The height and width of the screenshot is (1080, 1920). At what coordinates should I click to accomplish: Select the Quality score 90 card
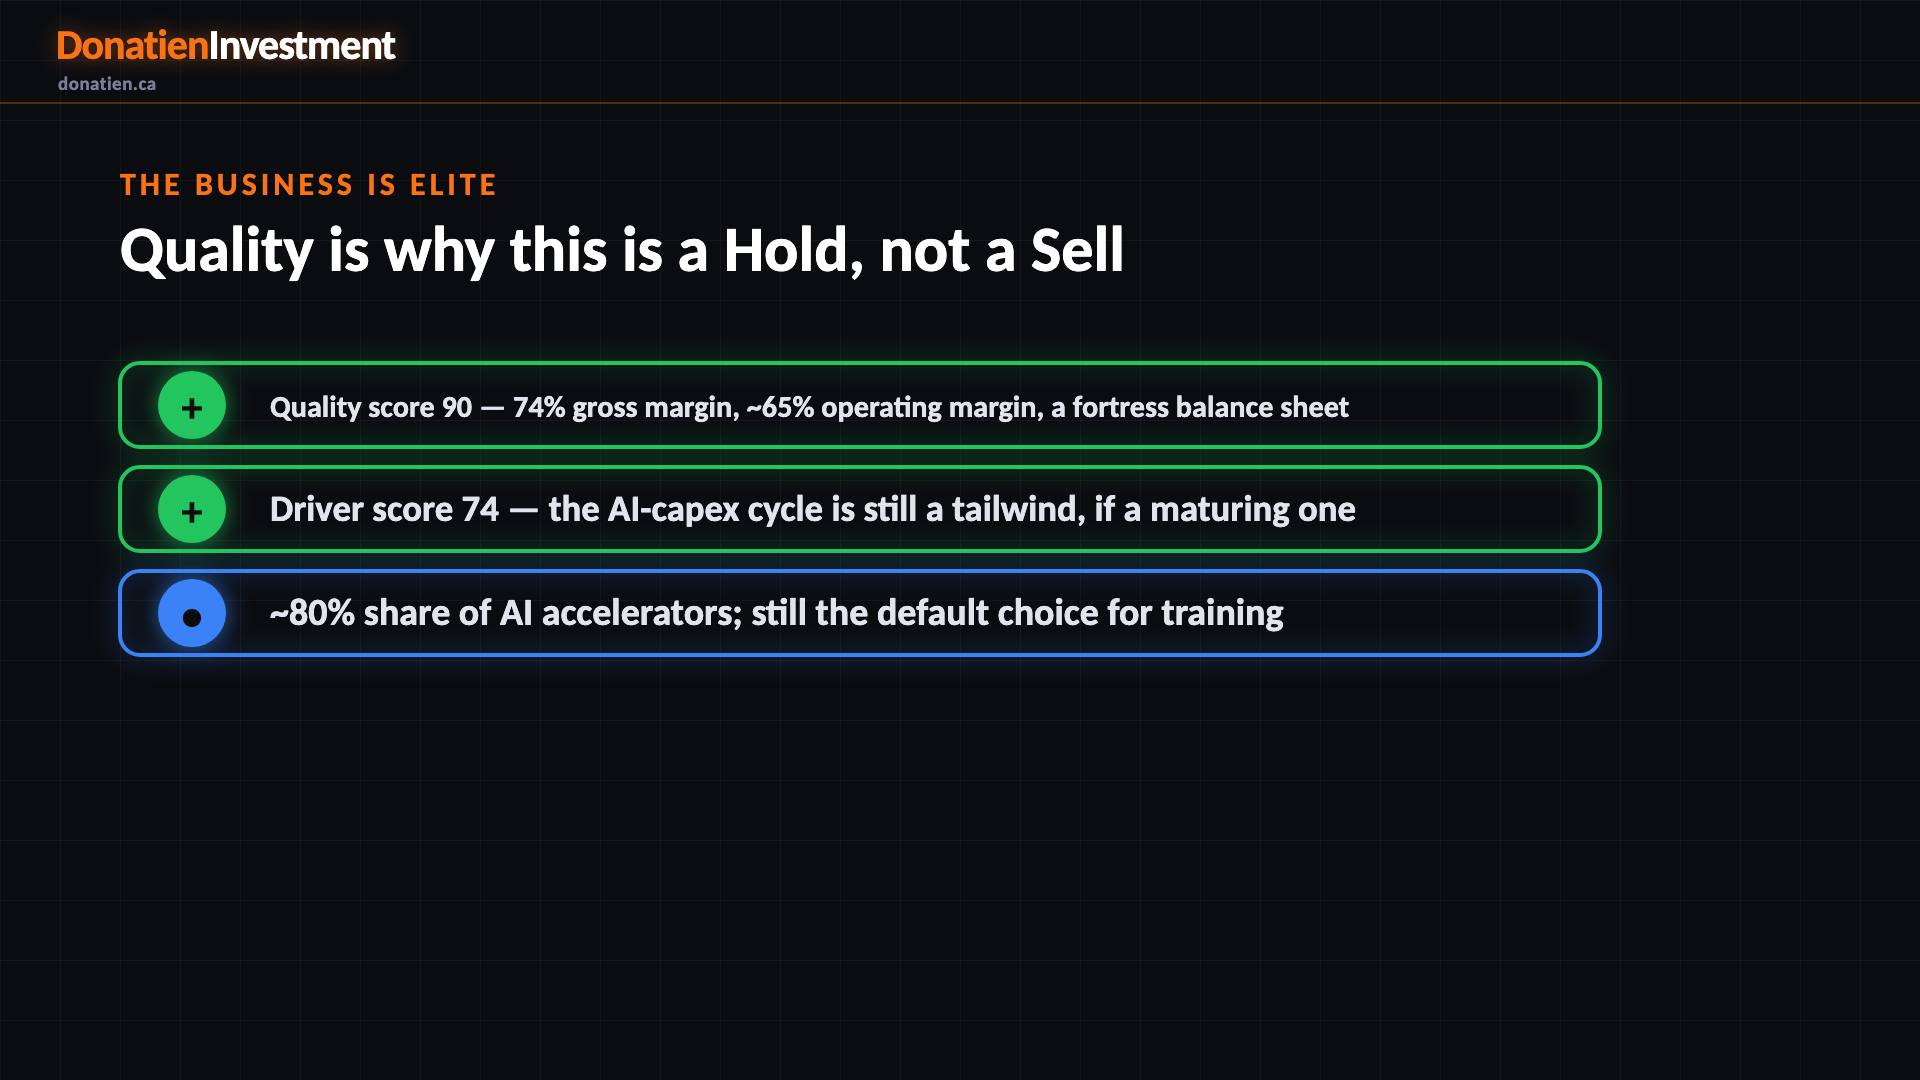[x=860, y=405]
